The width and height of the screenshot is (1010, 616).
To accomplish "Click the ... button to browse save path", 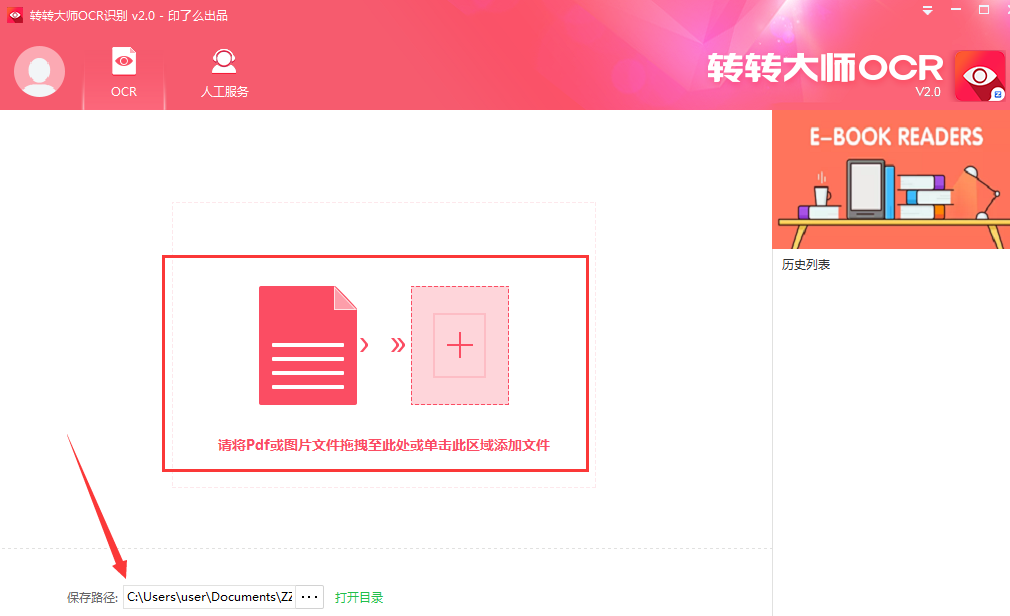I will point(310,595).
